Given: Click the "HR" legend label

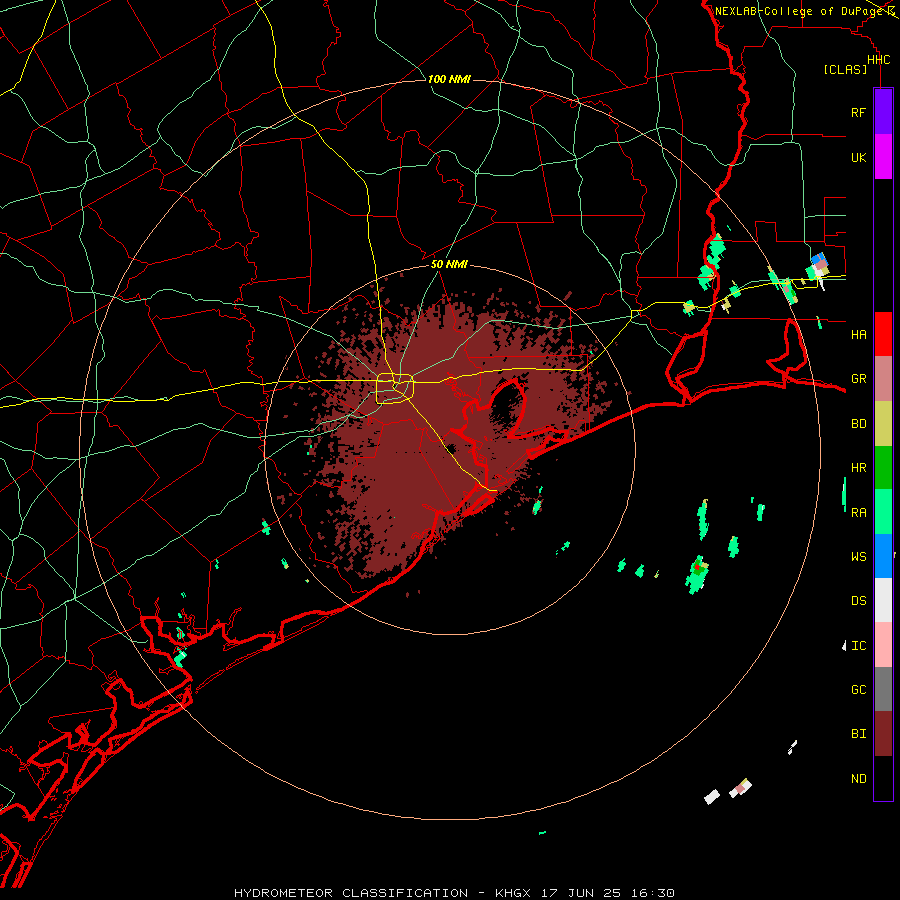Looking at the screenshot, I should point(858,468).
